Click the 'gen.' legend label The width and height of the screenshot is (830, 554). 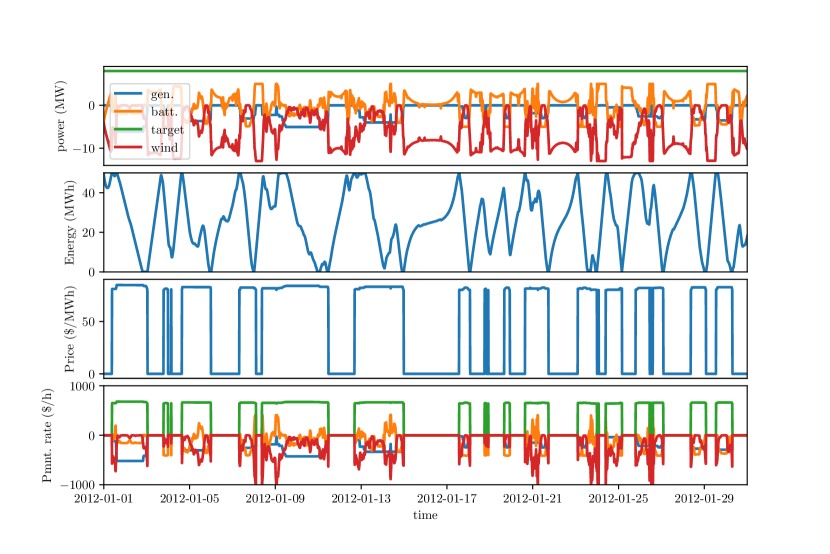(162, 95)
